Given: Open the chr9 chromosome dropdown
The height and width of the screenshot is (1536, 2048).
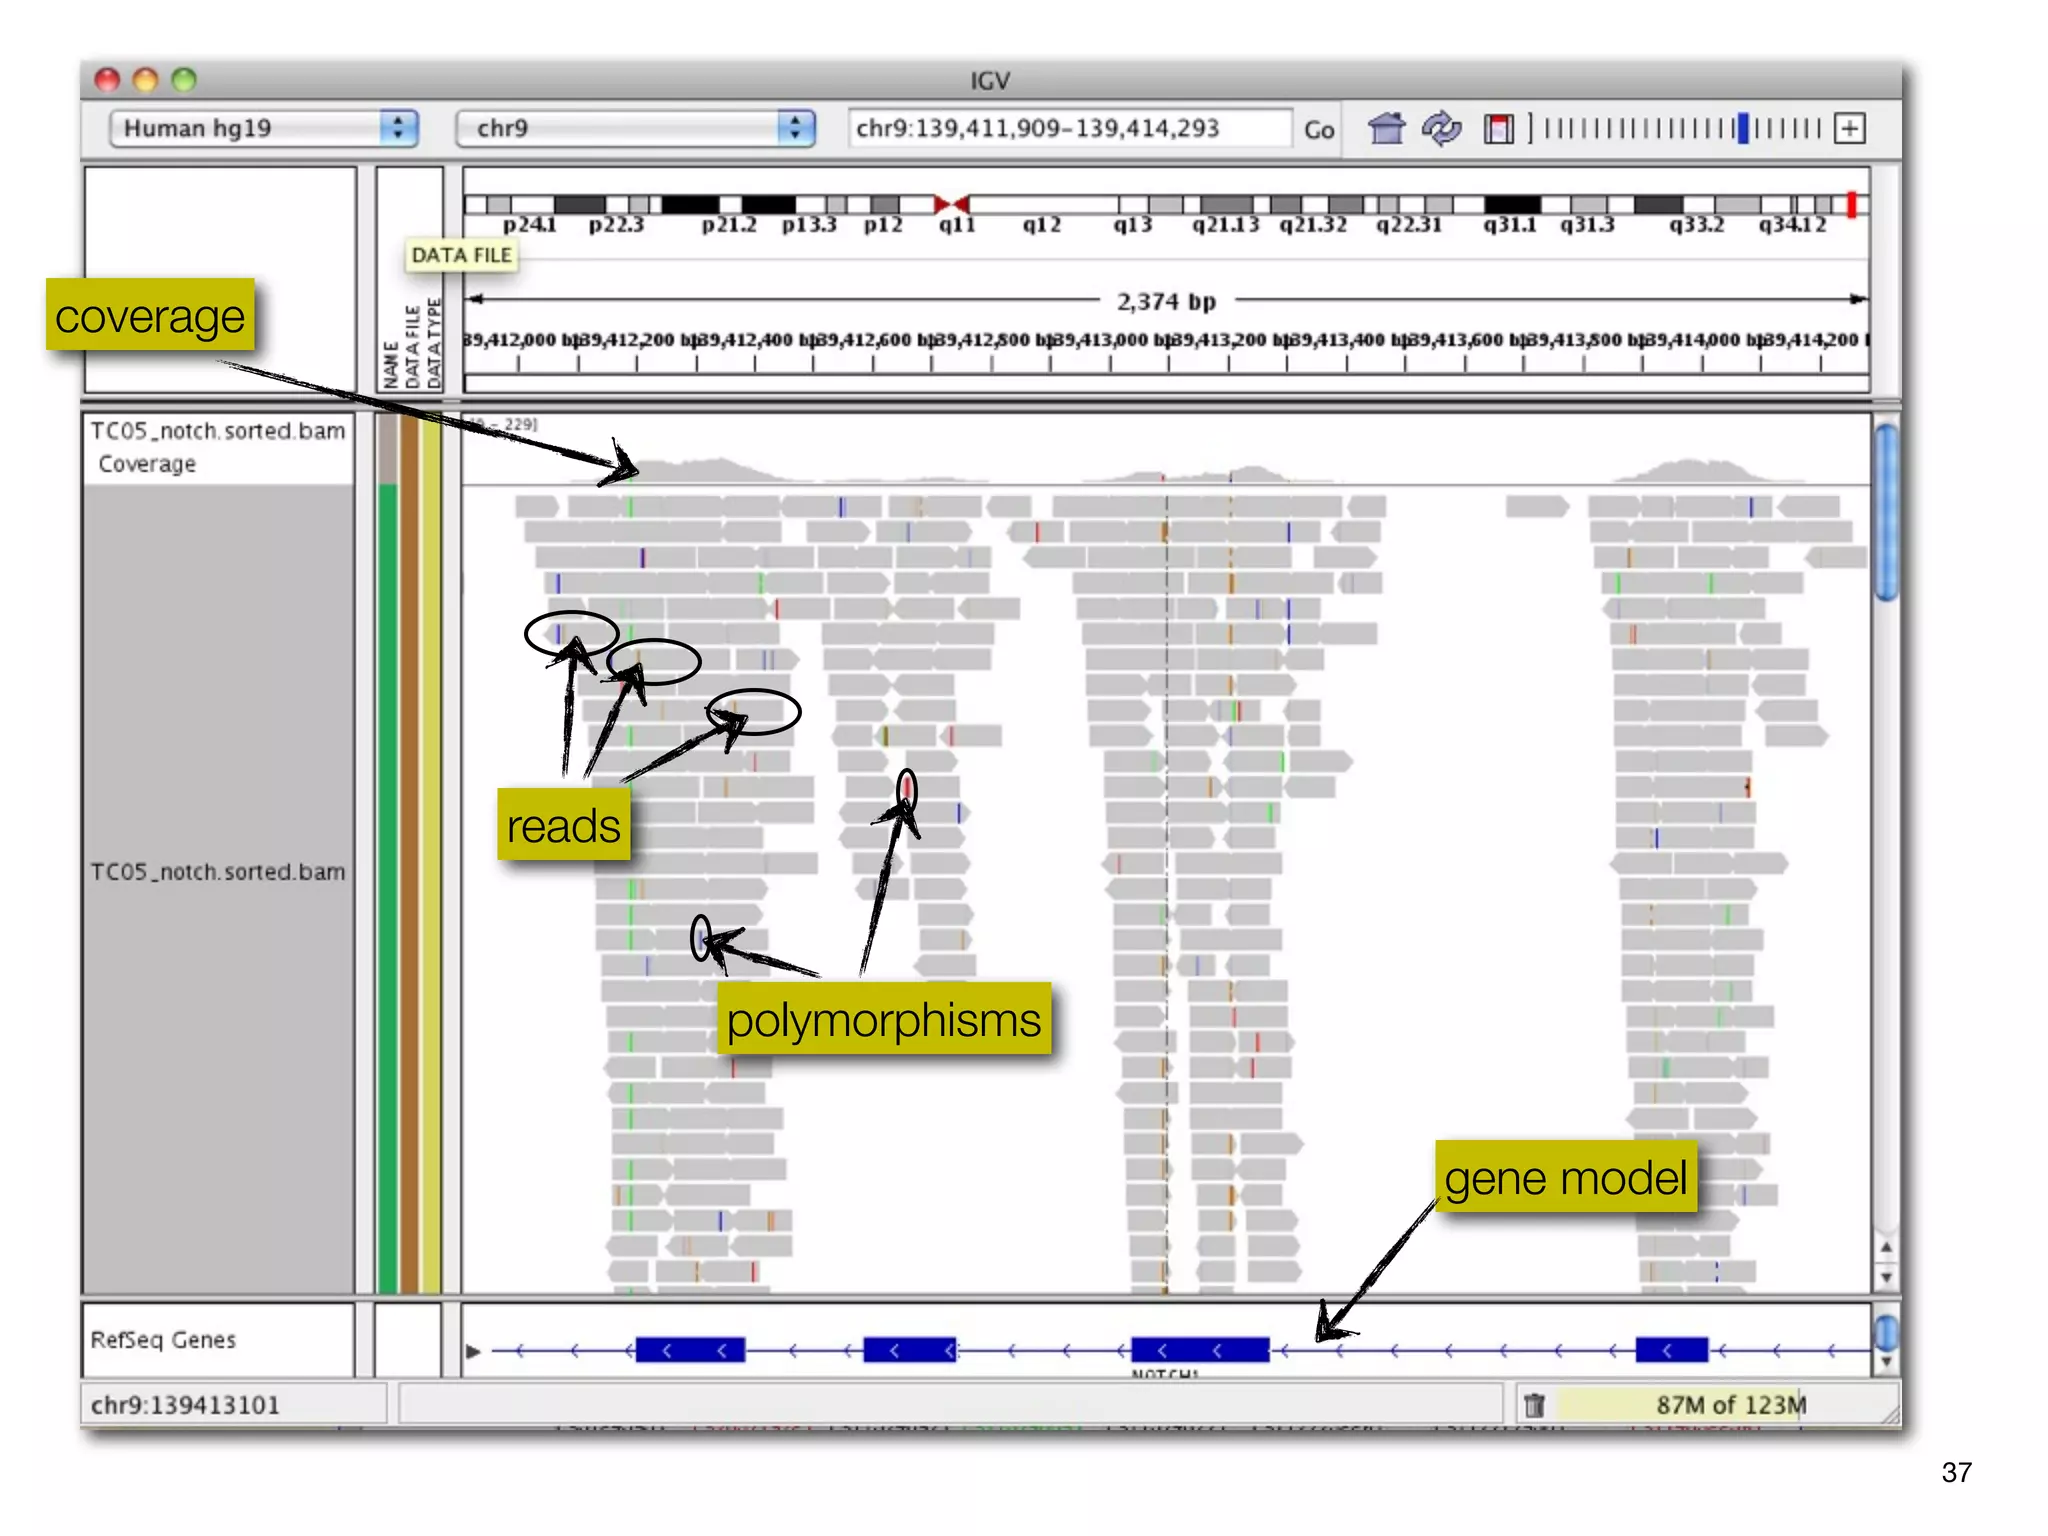Looking at the screenshot, I should (620, 129).
